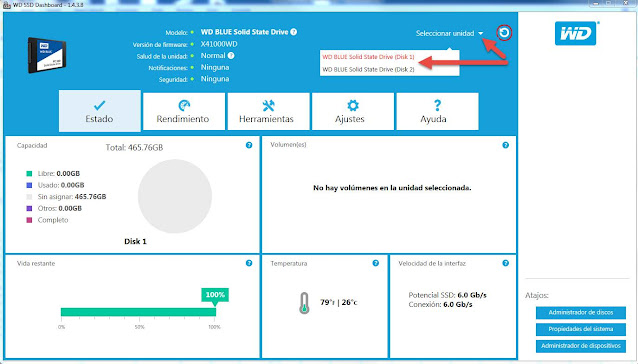Click the Disk 1 label under chart
Image resolution: width=638 pixels, height=364 pixels.
coord(135,241)
